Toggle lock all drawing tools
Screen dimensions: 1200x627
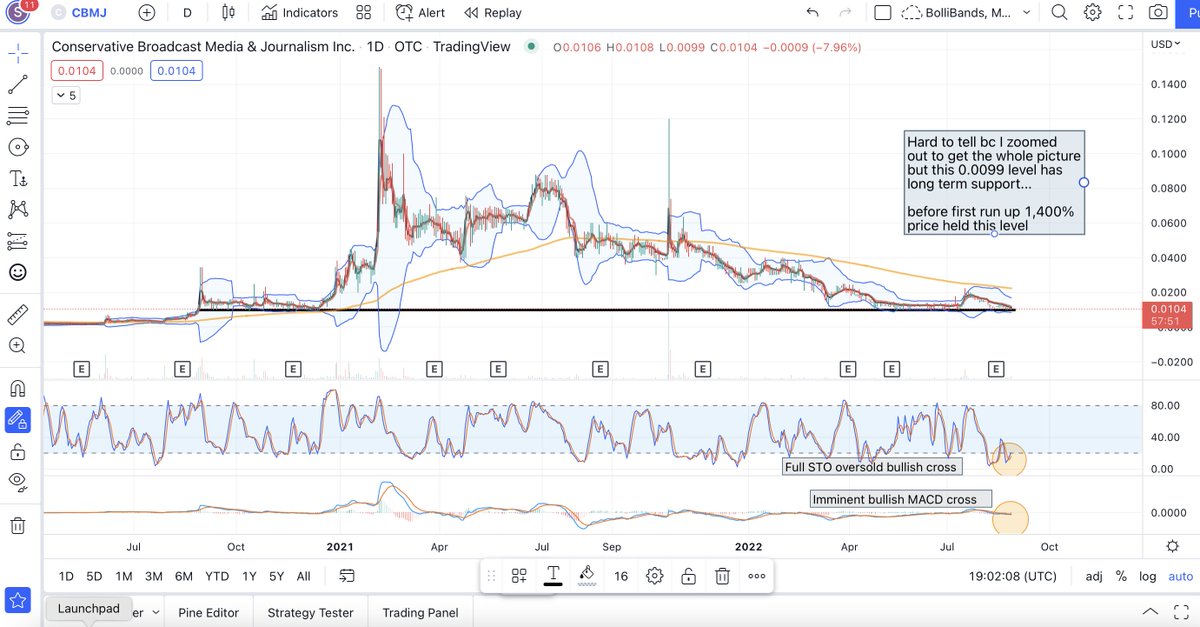(x=18, y=452)
